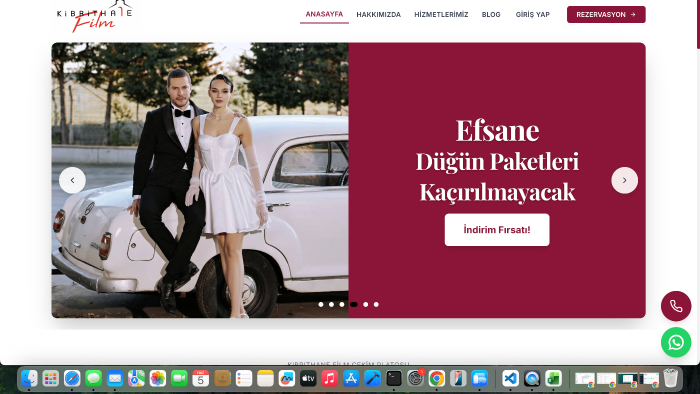The image size is (700, 394).
Task: Select the second carousel pagination dot
Action: click(331, 304)
